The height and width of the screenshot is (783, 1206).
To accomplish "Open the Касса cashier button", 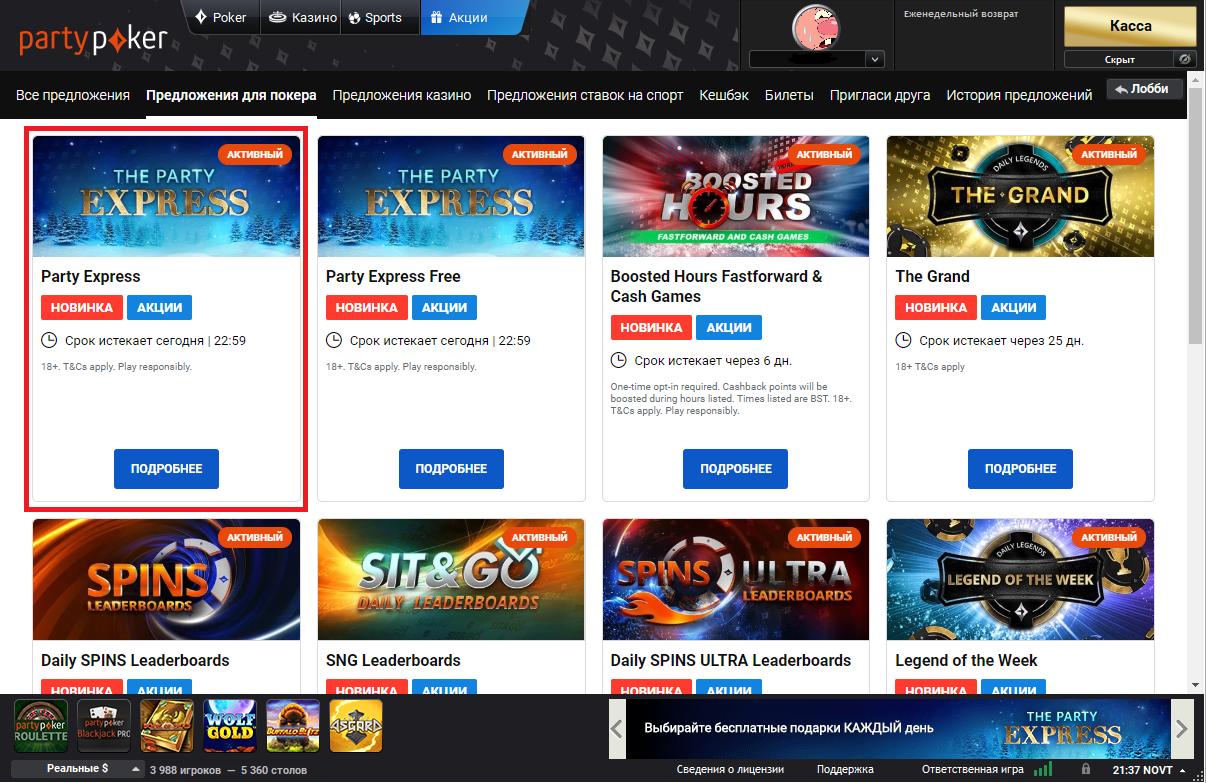I will click(x=1130, y=26).
